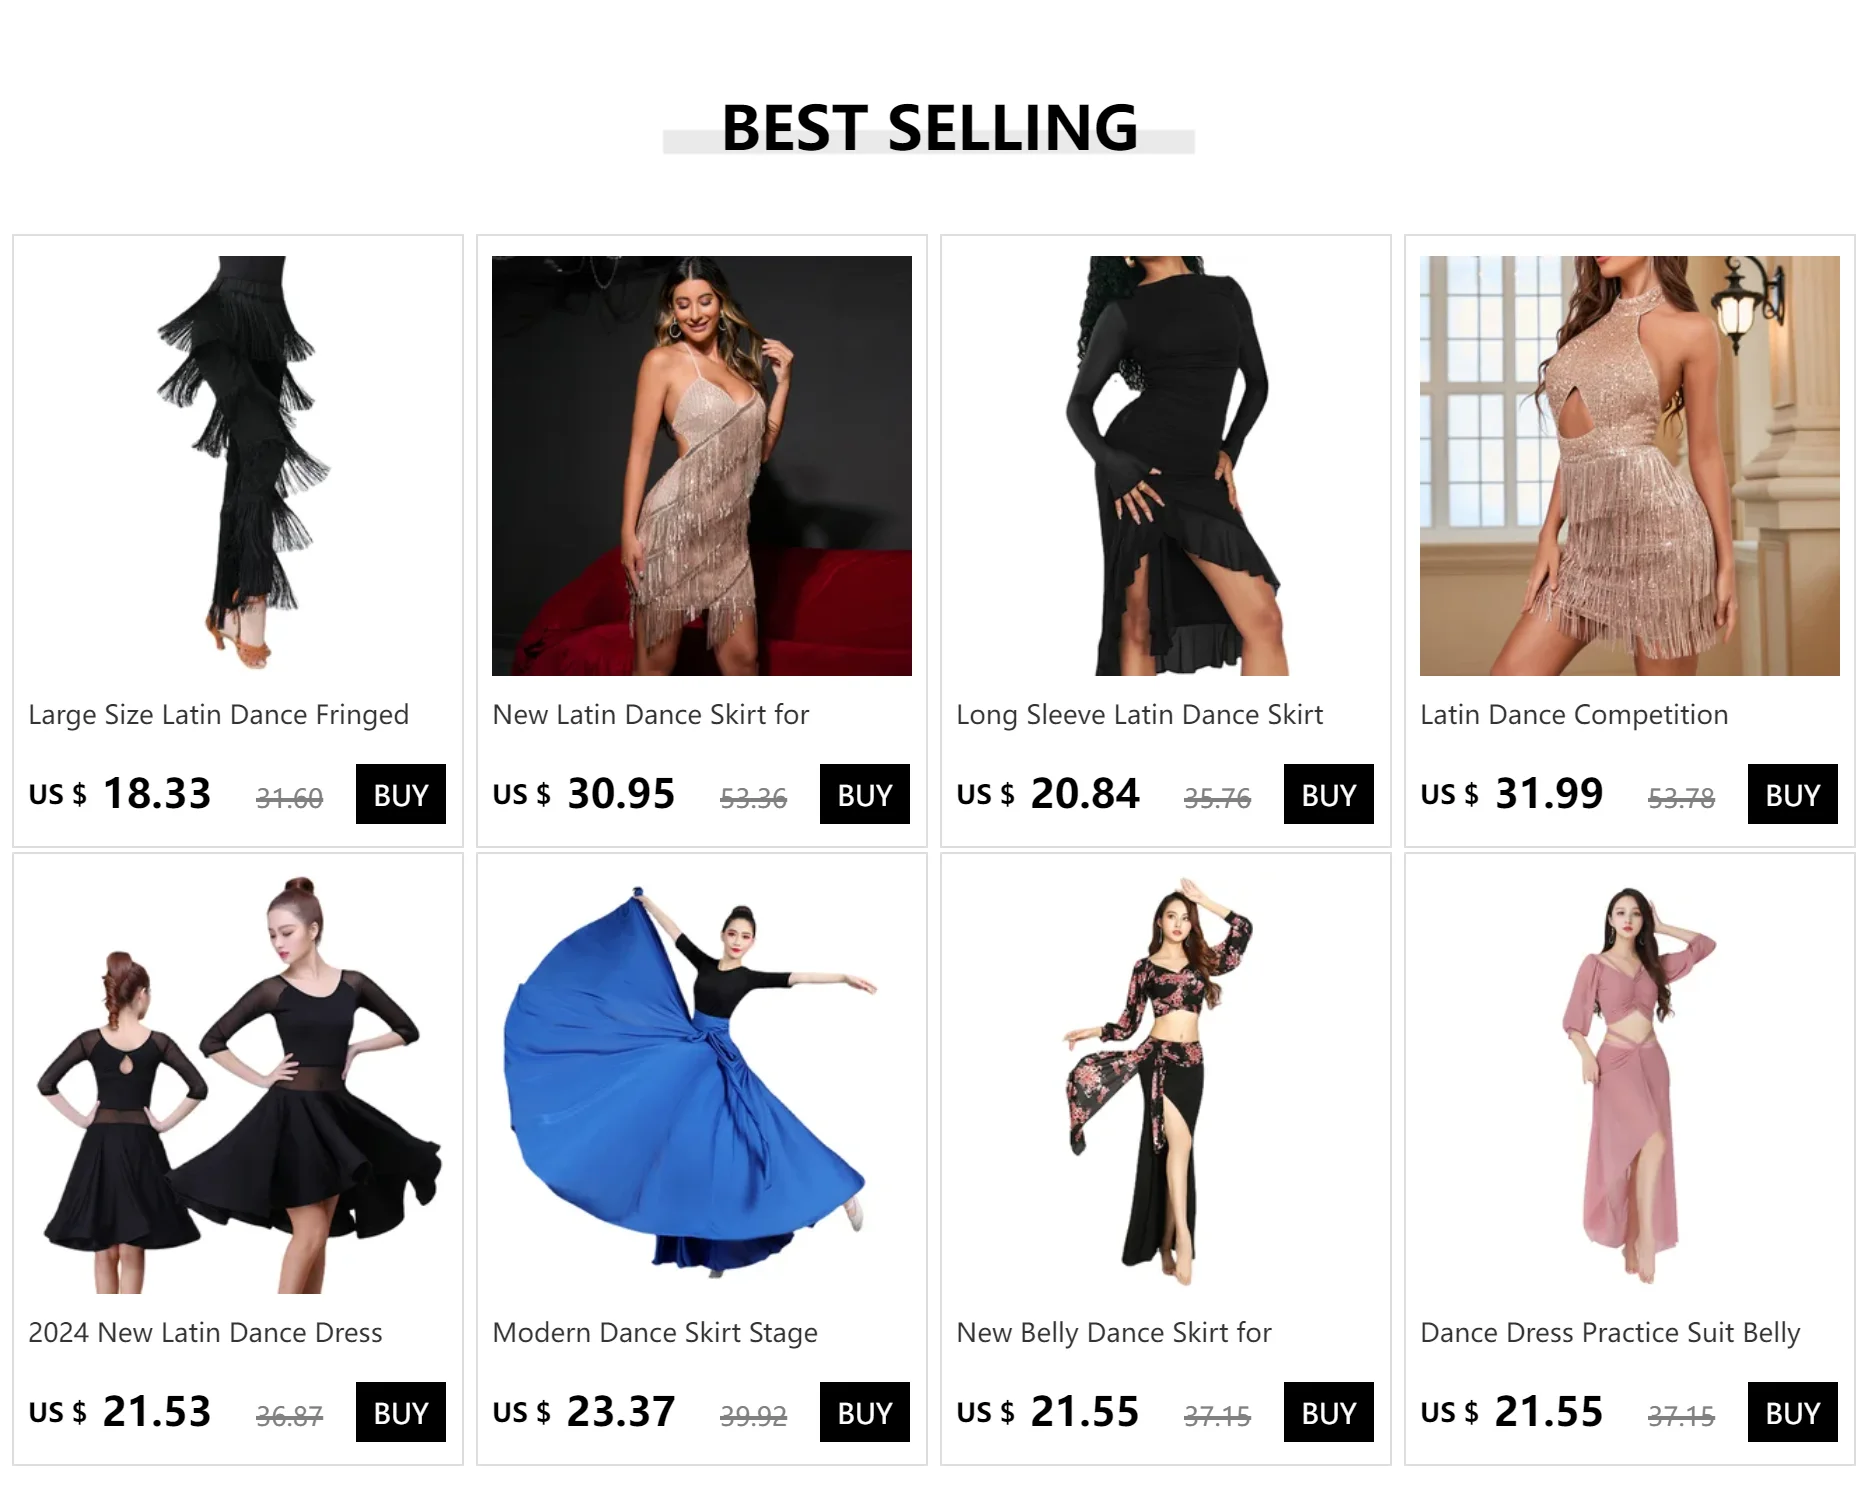Open the blue modern dance skirt image
This screenshot has width=1864, height=1498.
coord(702,1084)
